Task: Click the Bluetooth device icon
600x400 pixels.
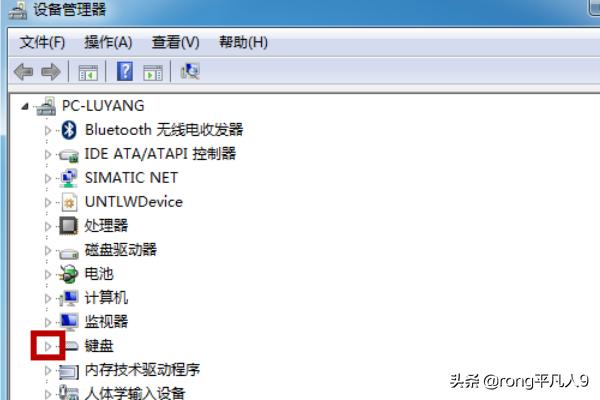Action: (x=69, y=130)
